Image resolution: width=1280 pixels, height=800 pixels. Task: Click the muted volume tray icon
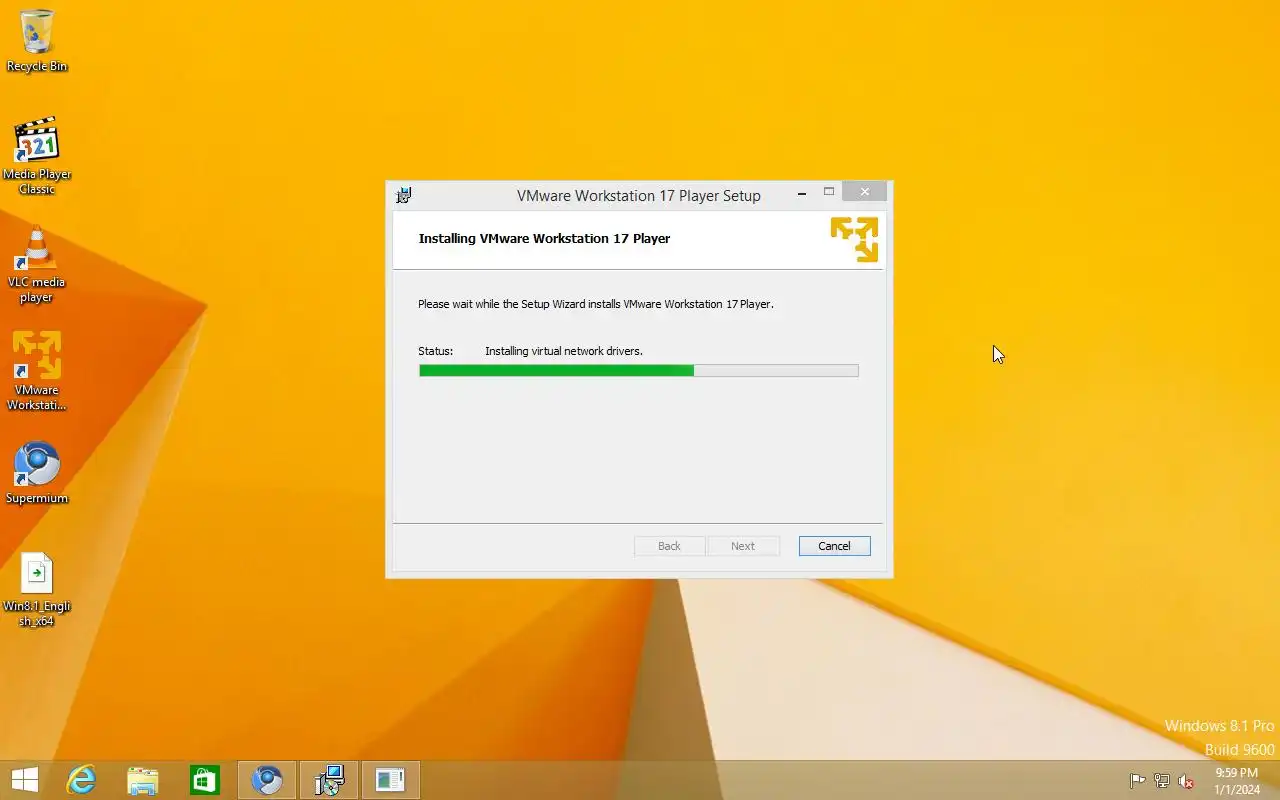[x=1186, y=781]
